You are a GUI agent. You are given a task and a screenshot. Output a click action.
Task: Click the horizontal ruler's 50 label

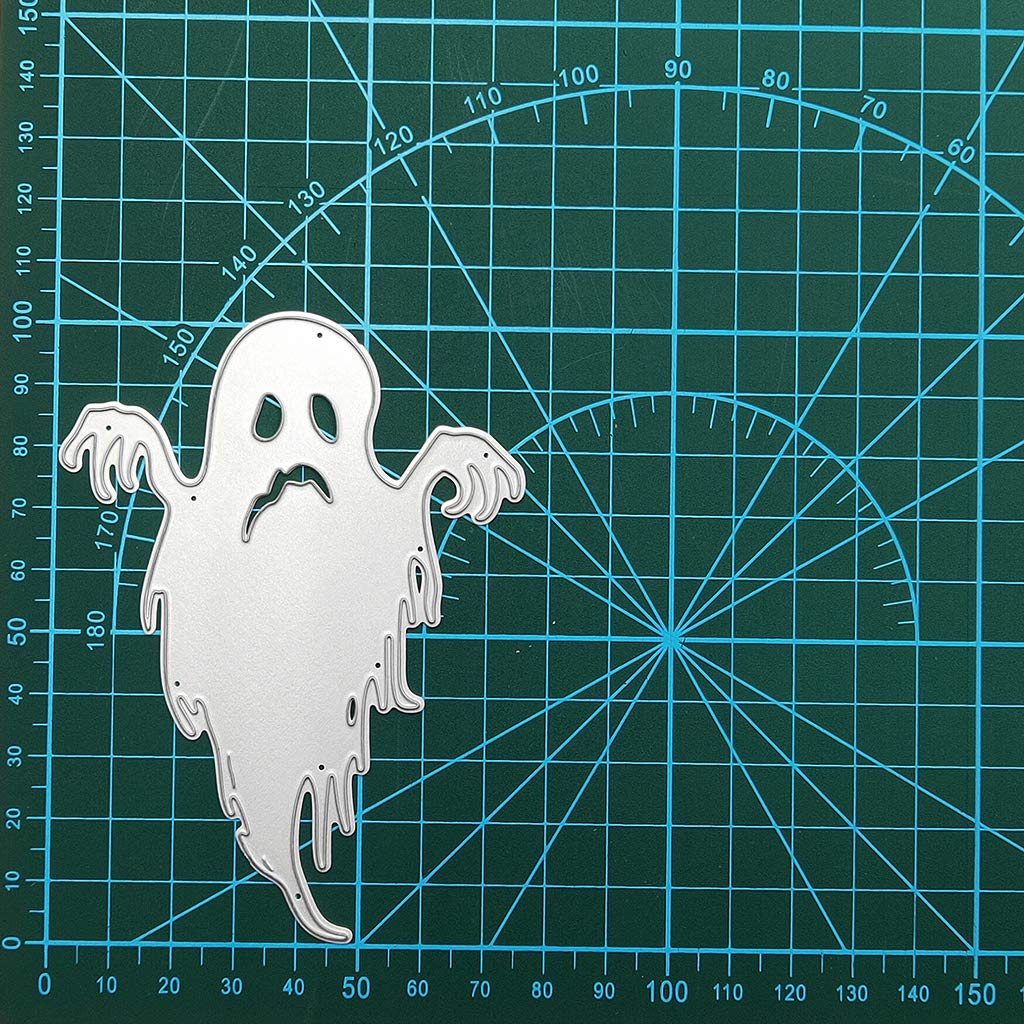pyautogui.click(x=356, y=989)
